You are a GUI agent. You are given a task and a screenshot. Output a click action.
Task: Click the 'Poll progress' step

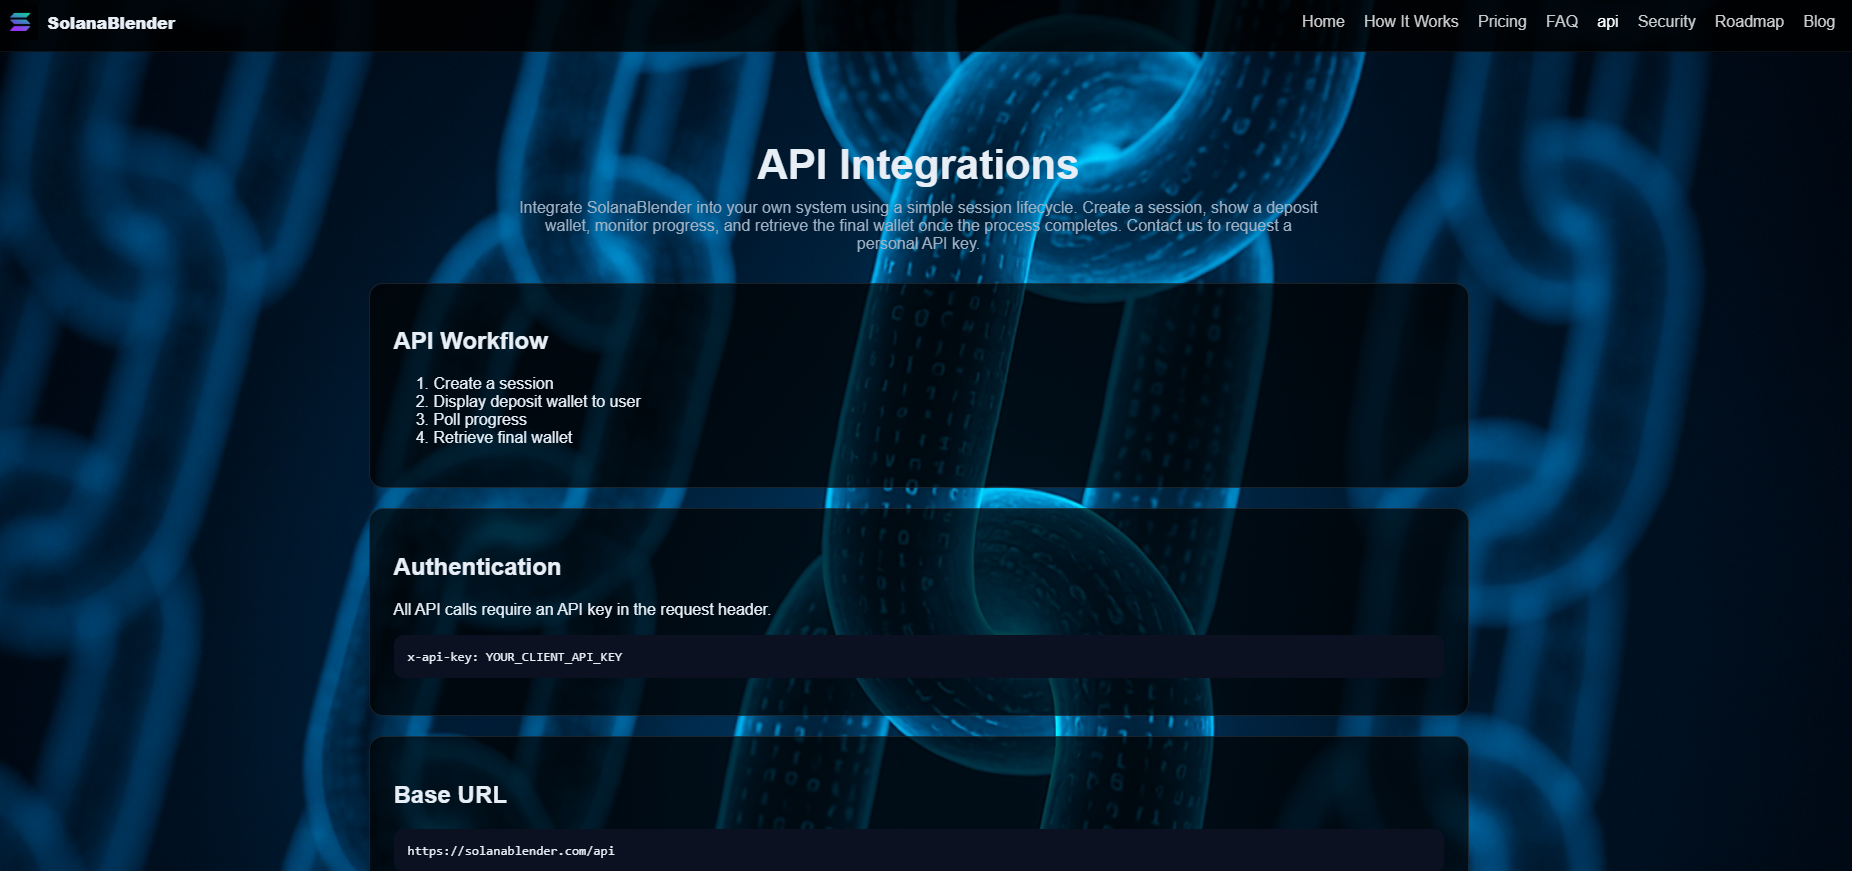[480, 419]
